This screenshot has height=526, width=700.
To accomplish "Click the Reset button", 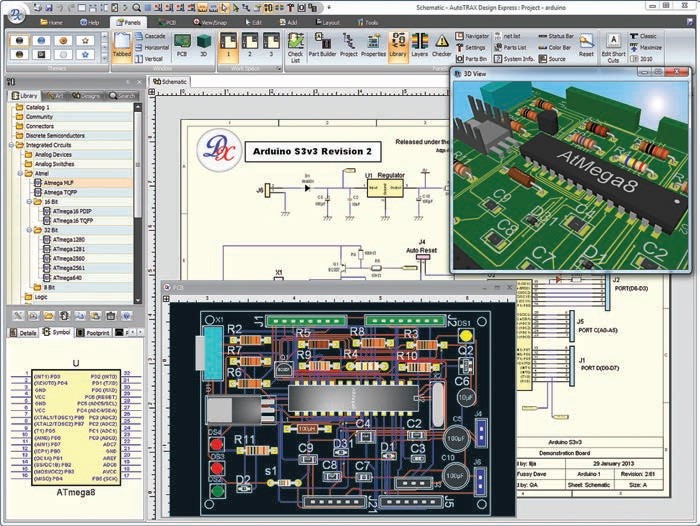I will point(587,45).
